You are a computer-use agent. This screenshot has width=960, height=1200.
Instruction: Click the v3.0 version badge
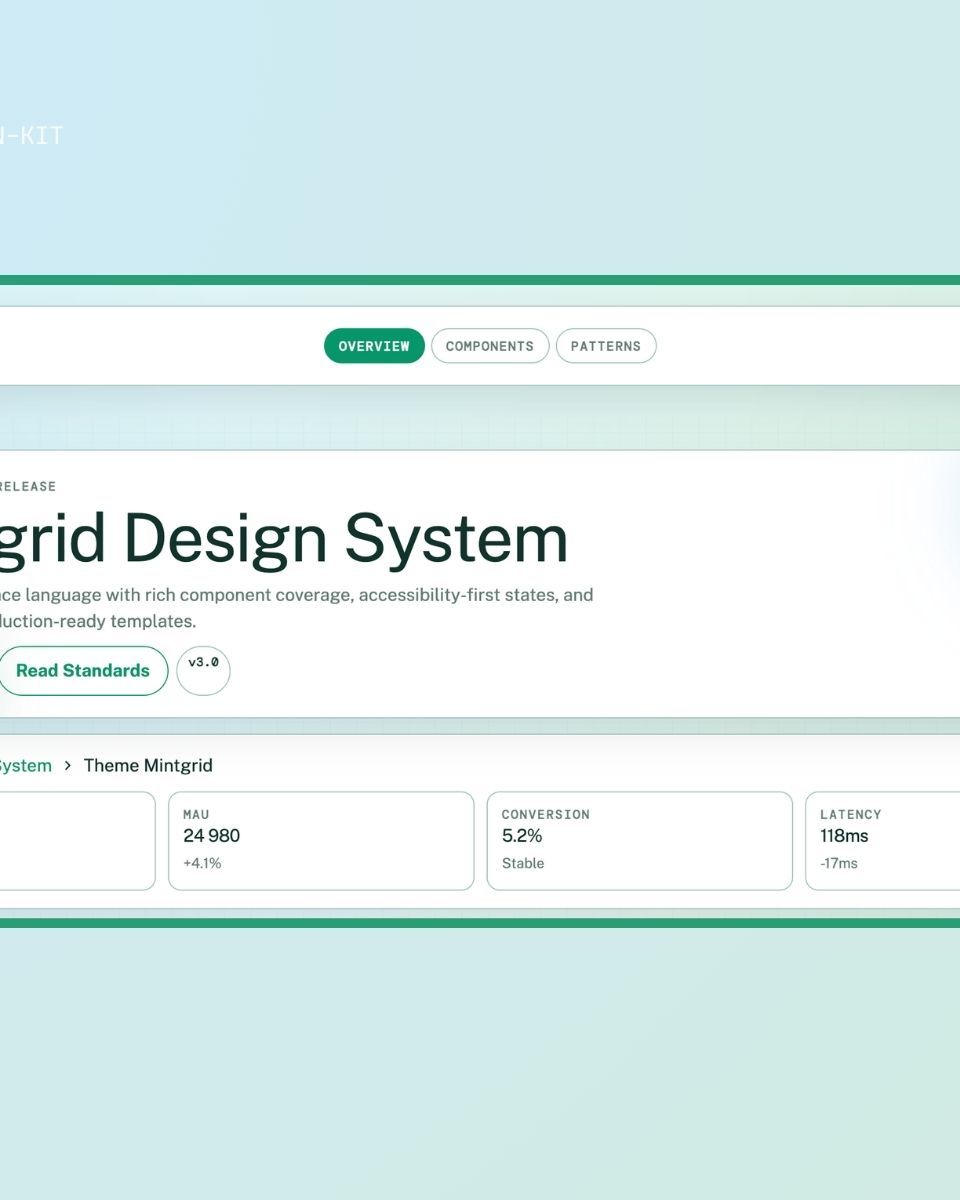203,671
